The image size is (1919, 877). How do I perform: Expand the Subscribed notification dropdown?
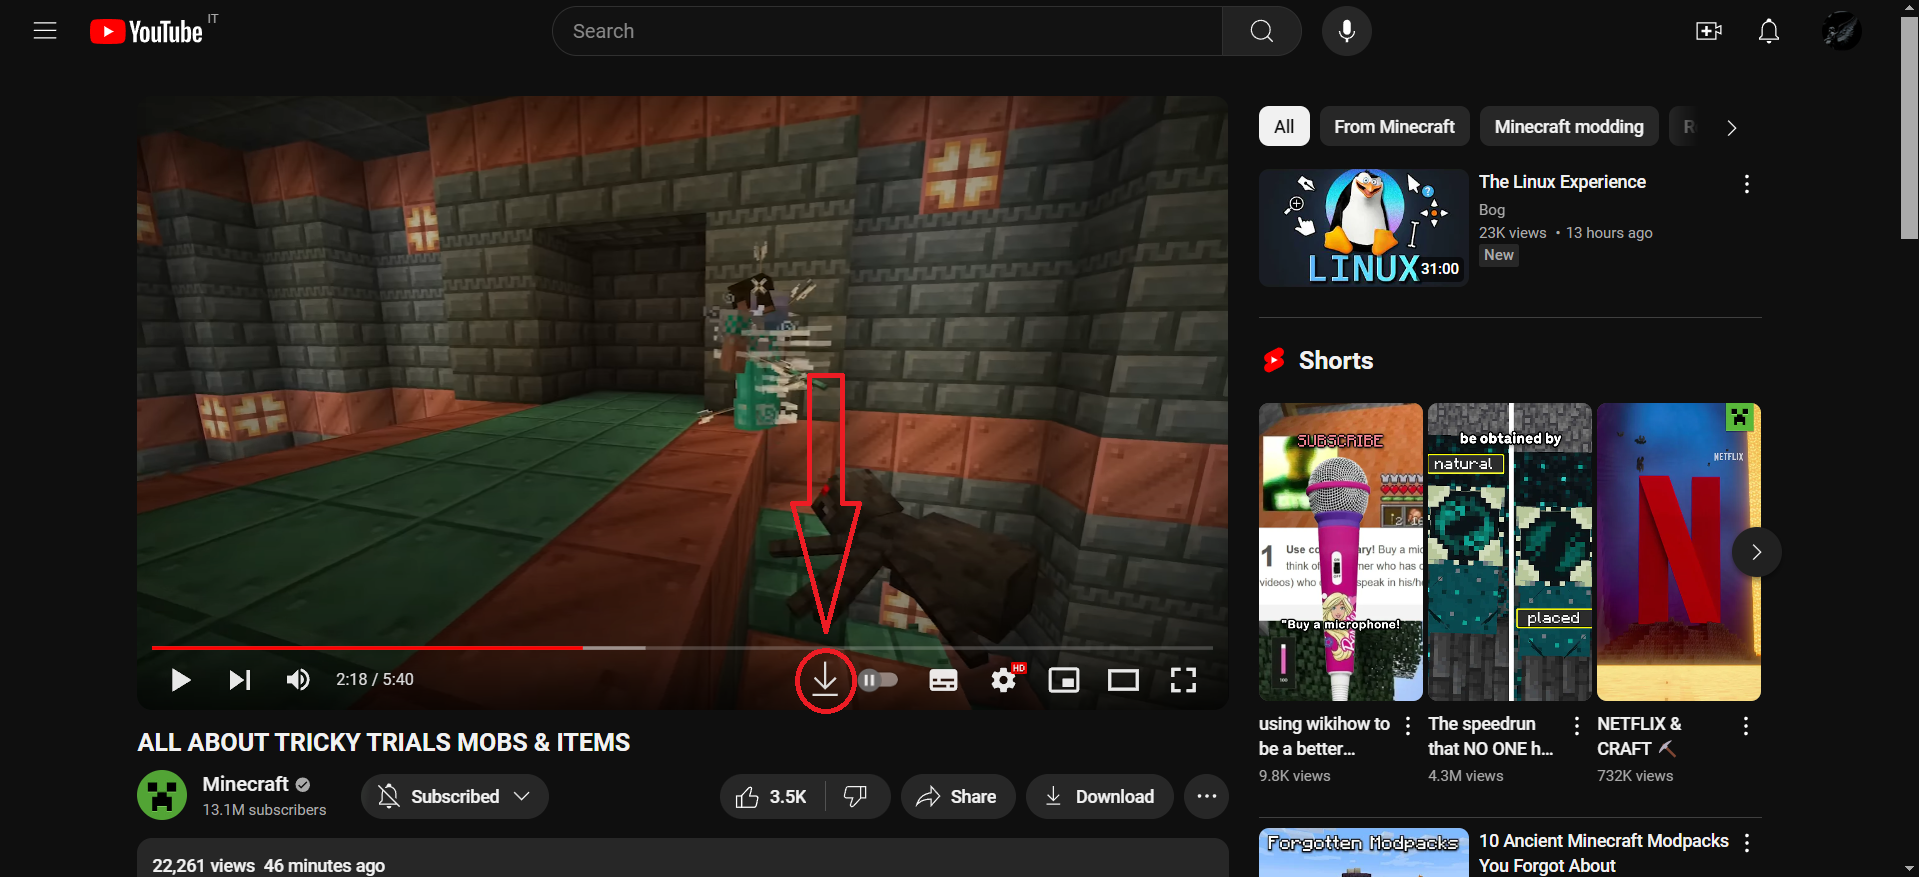[x=455, y=796]
